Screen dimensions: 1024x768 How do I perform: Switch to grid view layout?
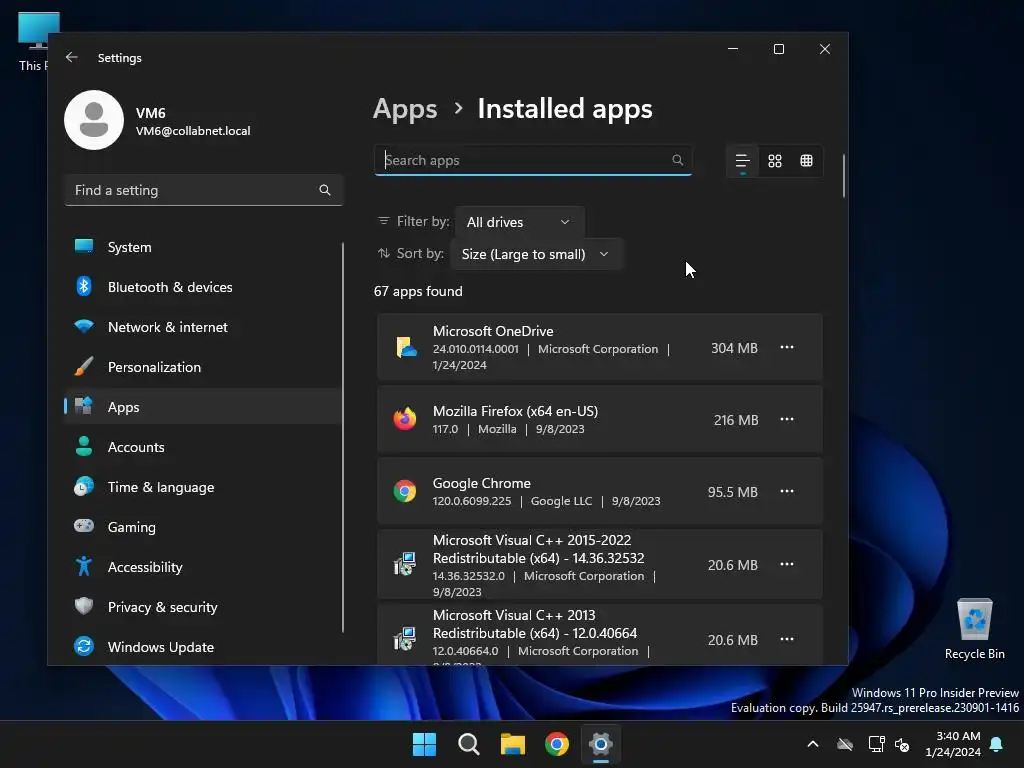775,161
